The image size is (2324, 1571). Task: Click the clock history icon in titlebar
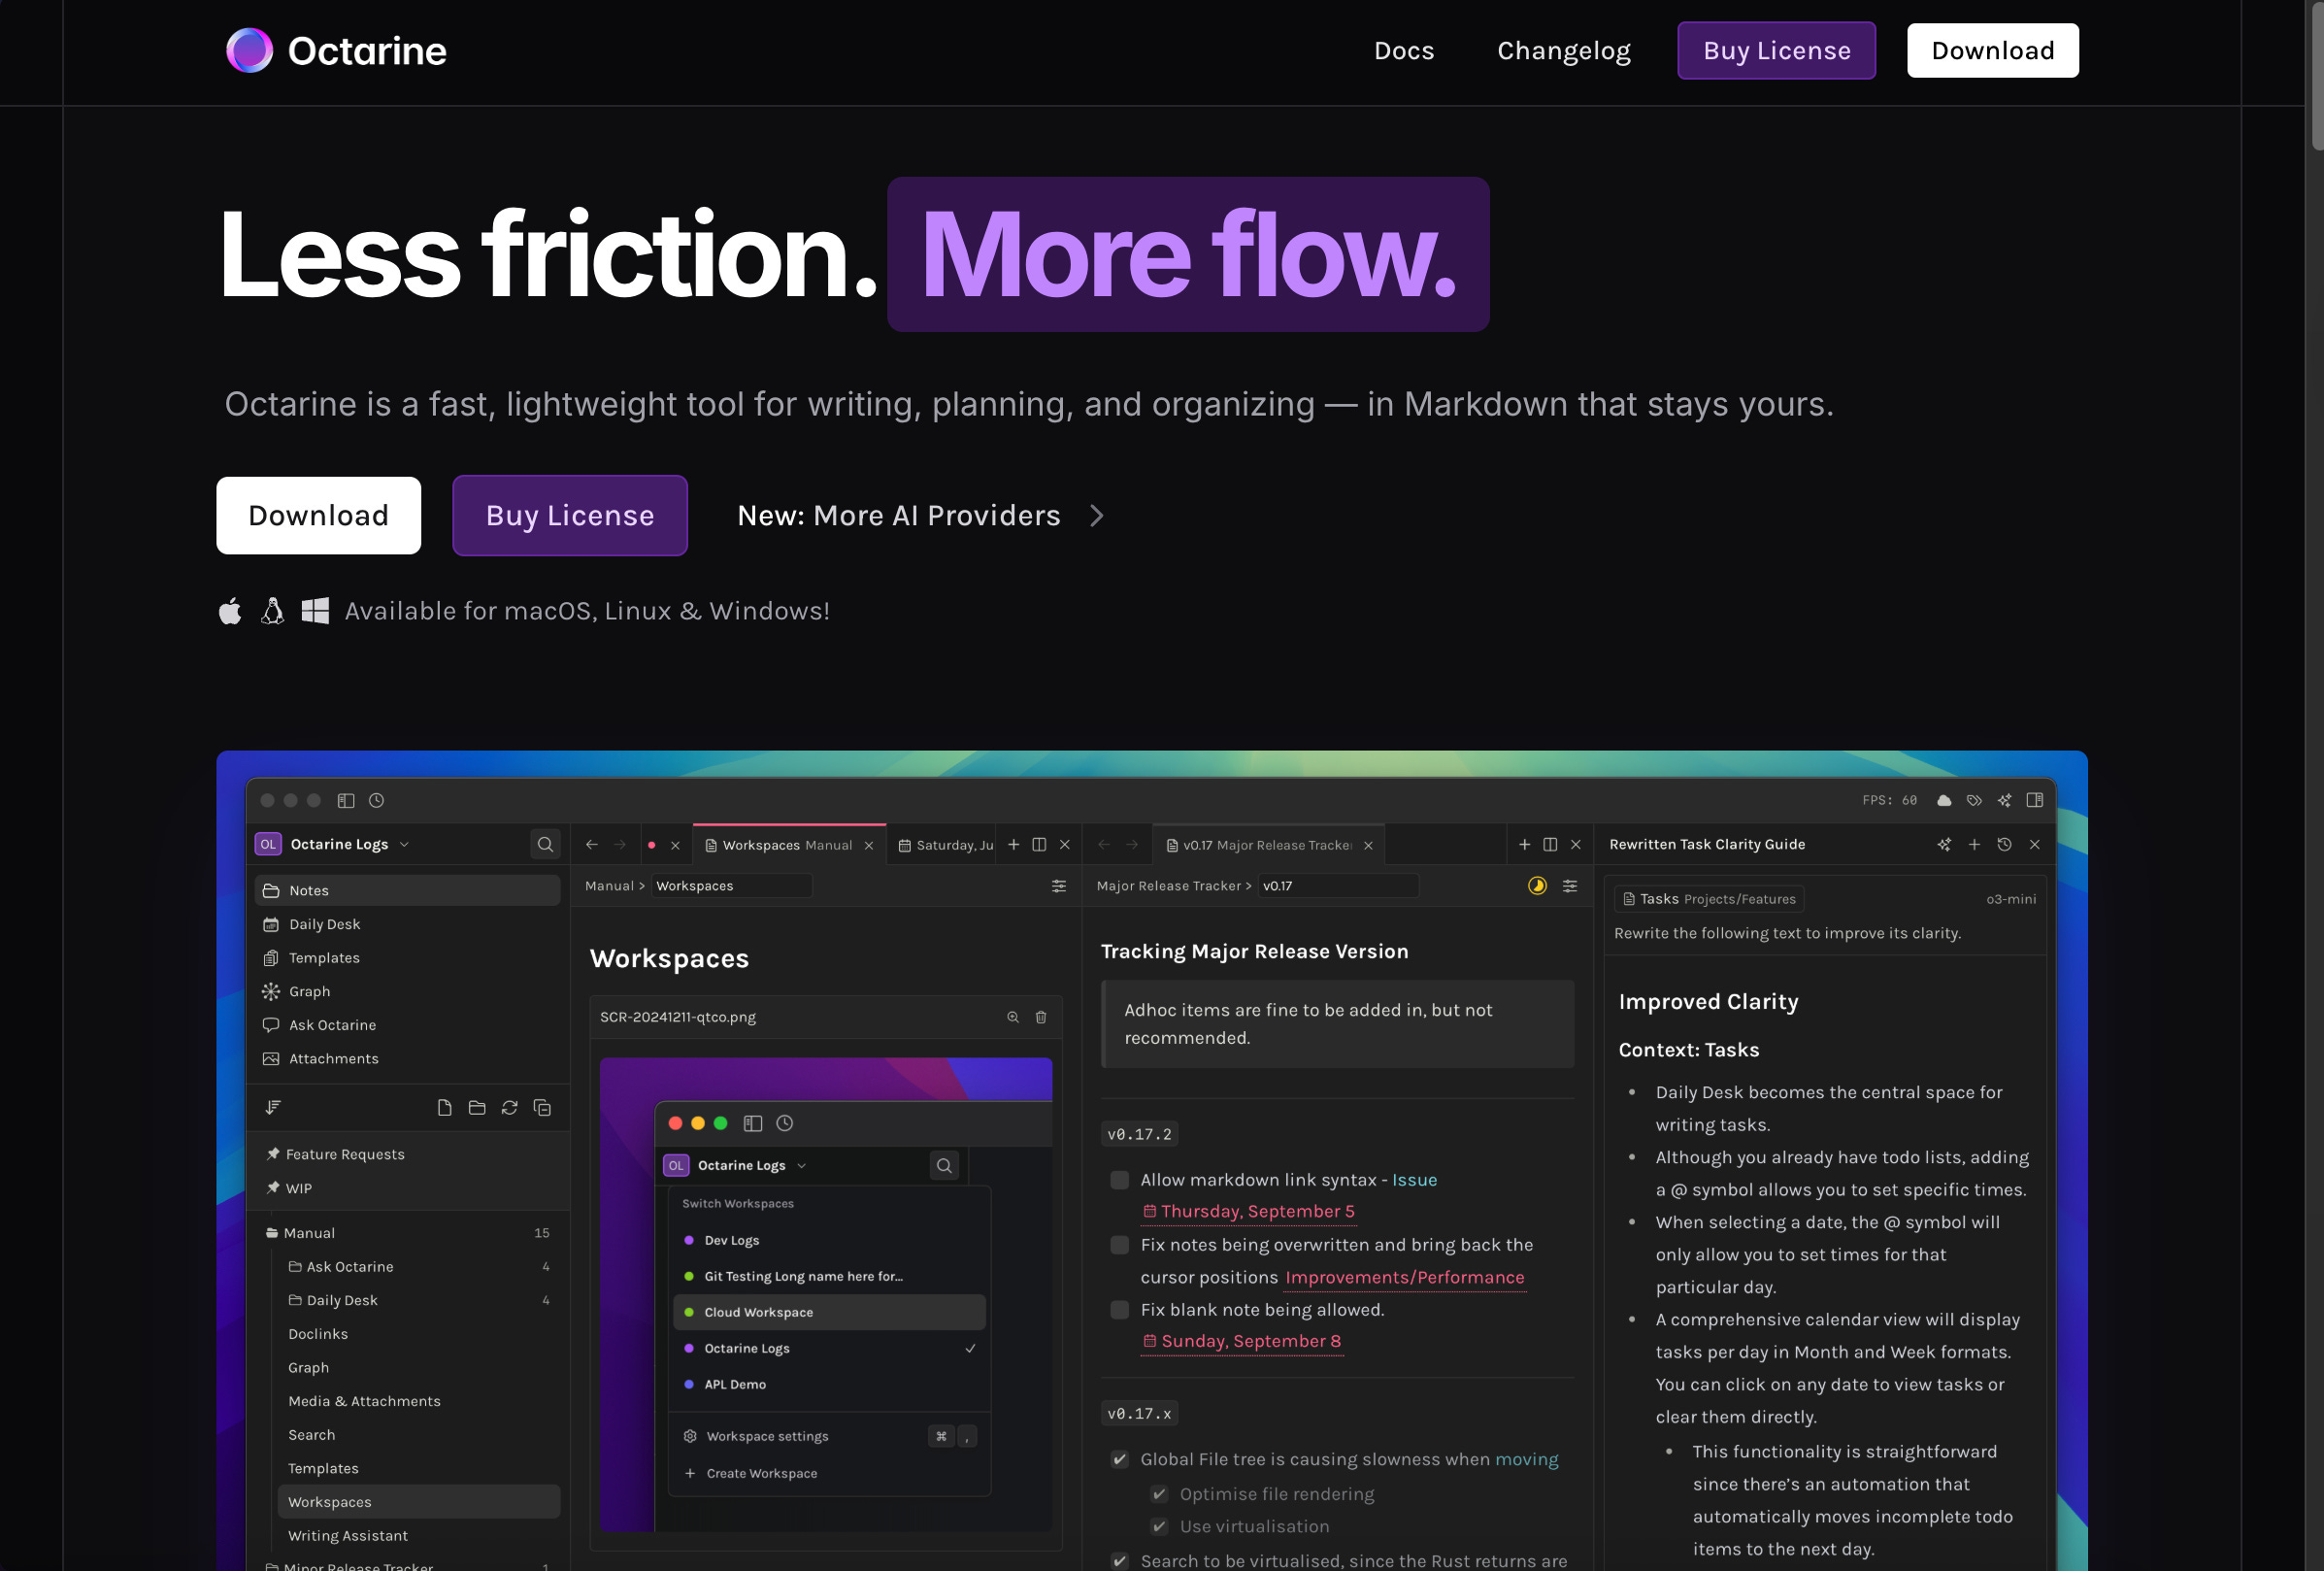(x=376, y=800)
